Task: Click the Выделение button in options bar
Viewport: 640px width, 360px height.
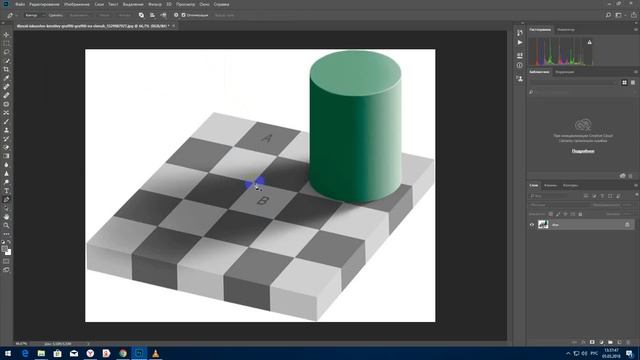Action: 79,15
